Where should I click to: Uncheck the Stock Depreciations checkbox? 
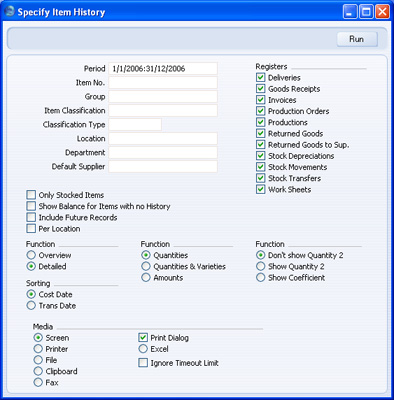[x=260, y=156]
